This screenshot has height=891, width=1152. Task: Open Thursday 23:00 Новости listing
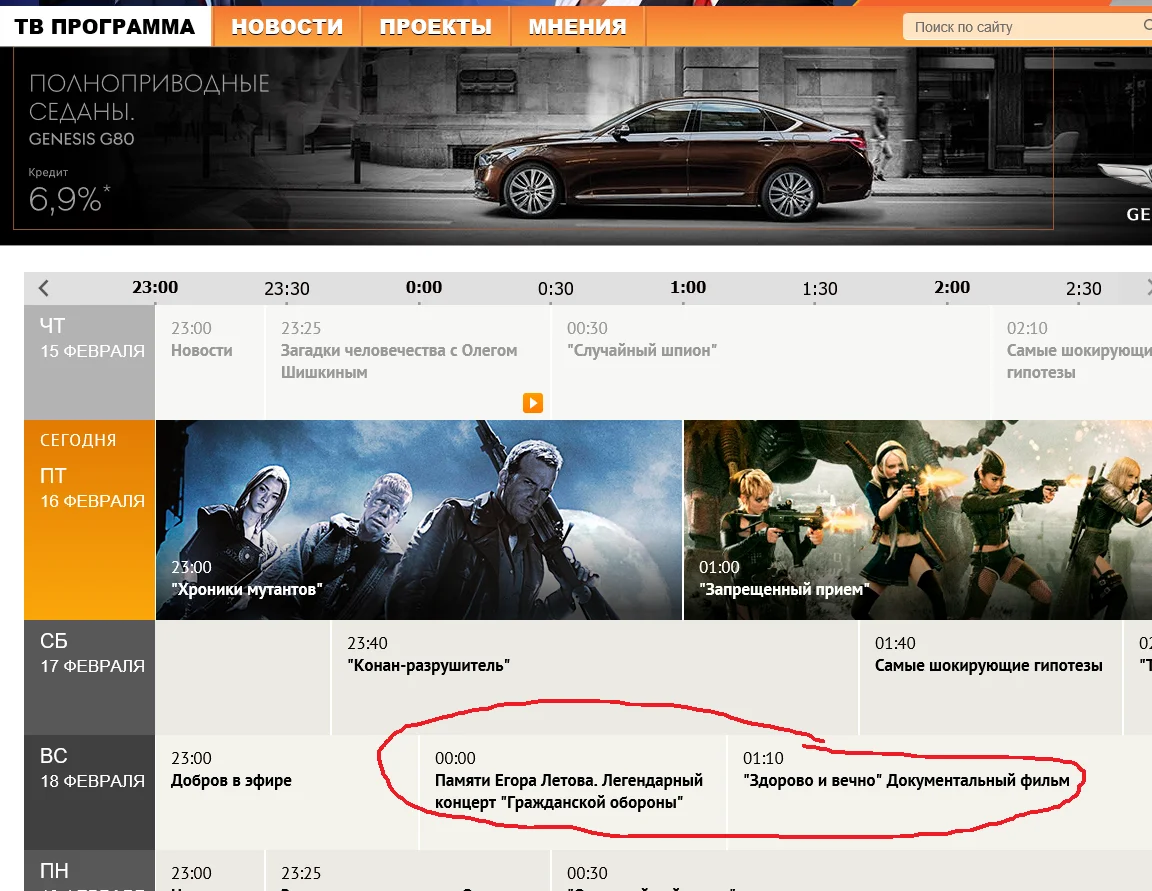(x=209, y=362)
